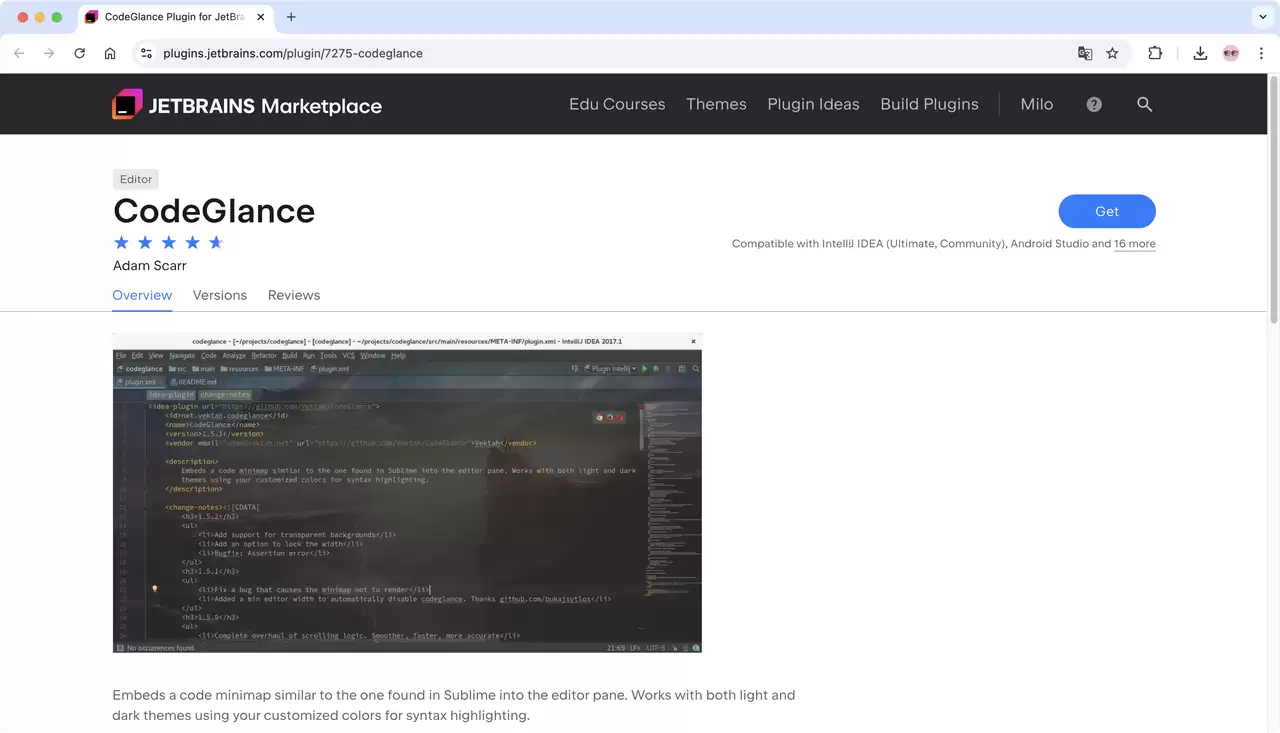
Task: Click the Editor category tag
Action: 136,179
